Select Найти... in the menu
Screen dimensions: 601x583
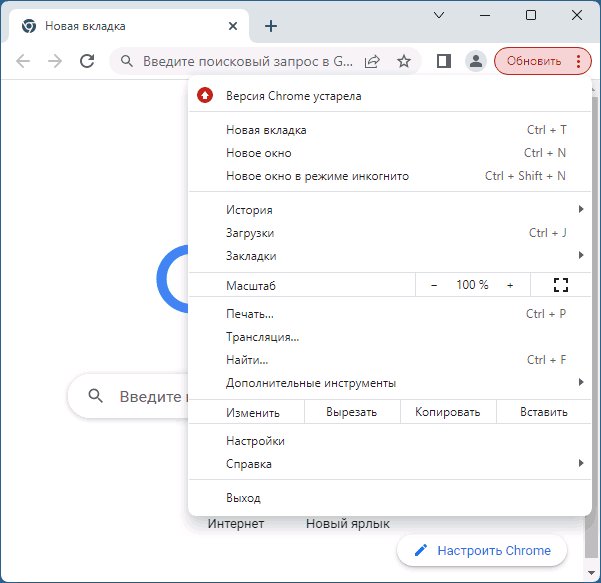point(389,360)
